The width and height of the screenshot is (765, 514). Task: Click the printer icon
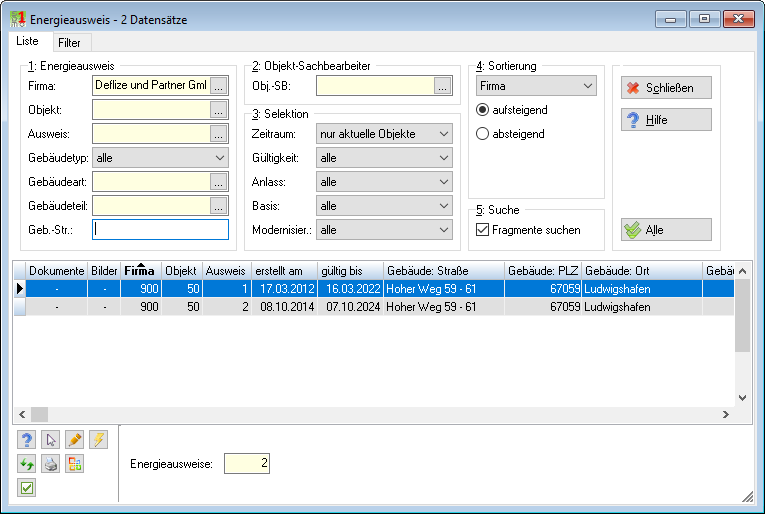tap(50, 463)
